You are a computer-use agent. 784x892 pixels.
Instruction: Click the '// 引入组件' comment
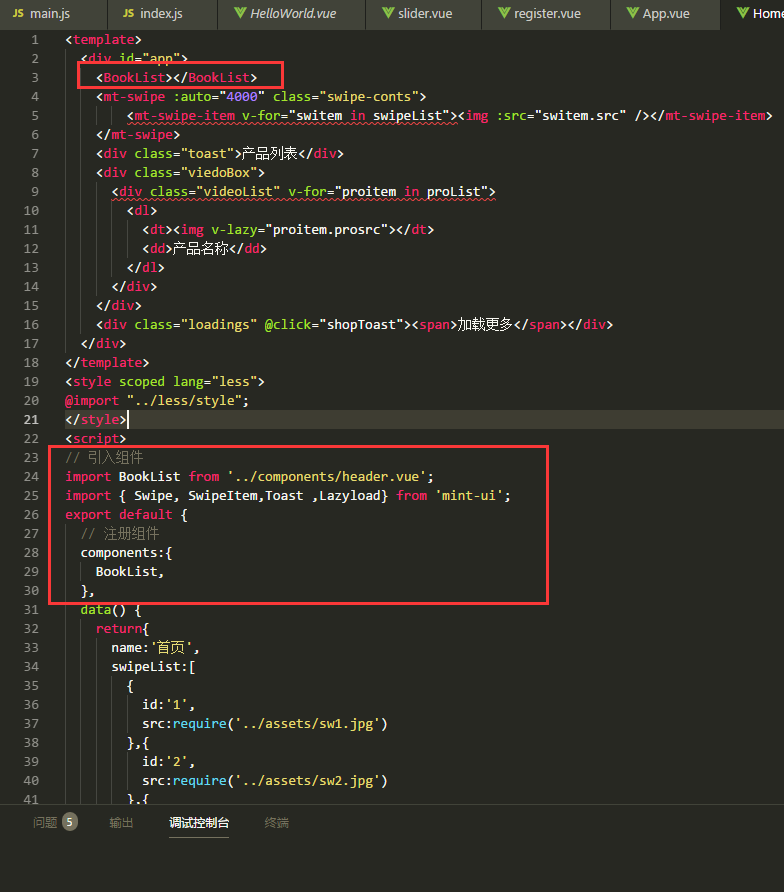(104, 457)
